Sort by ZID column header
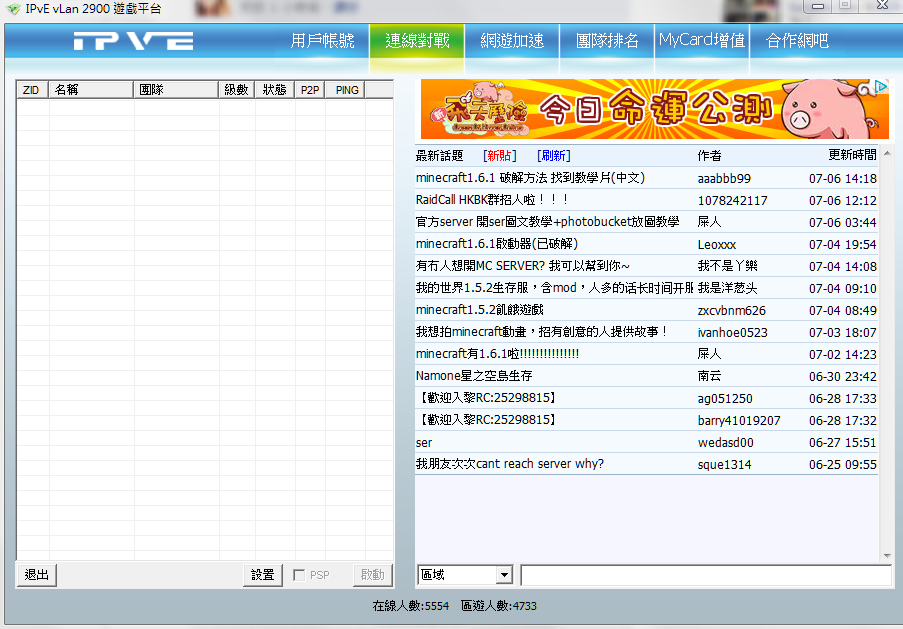Image resolution: width=903 pixels, height=629 pixels. click(32, 90)
